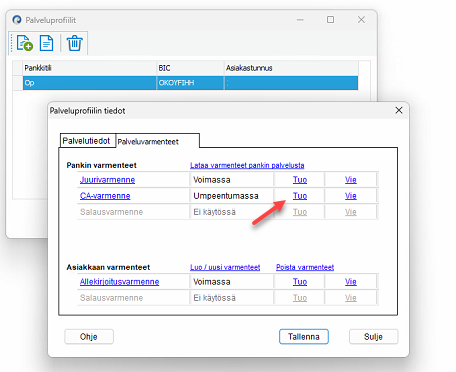Click the Poista varmenteet link

tap(305, 267)
